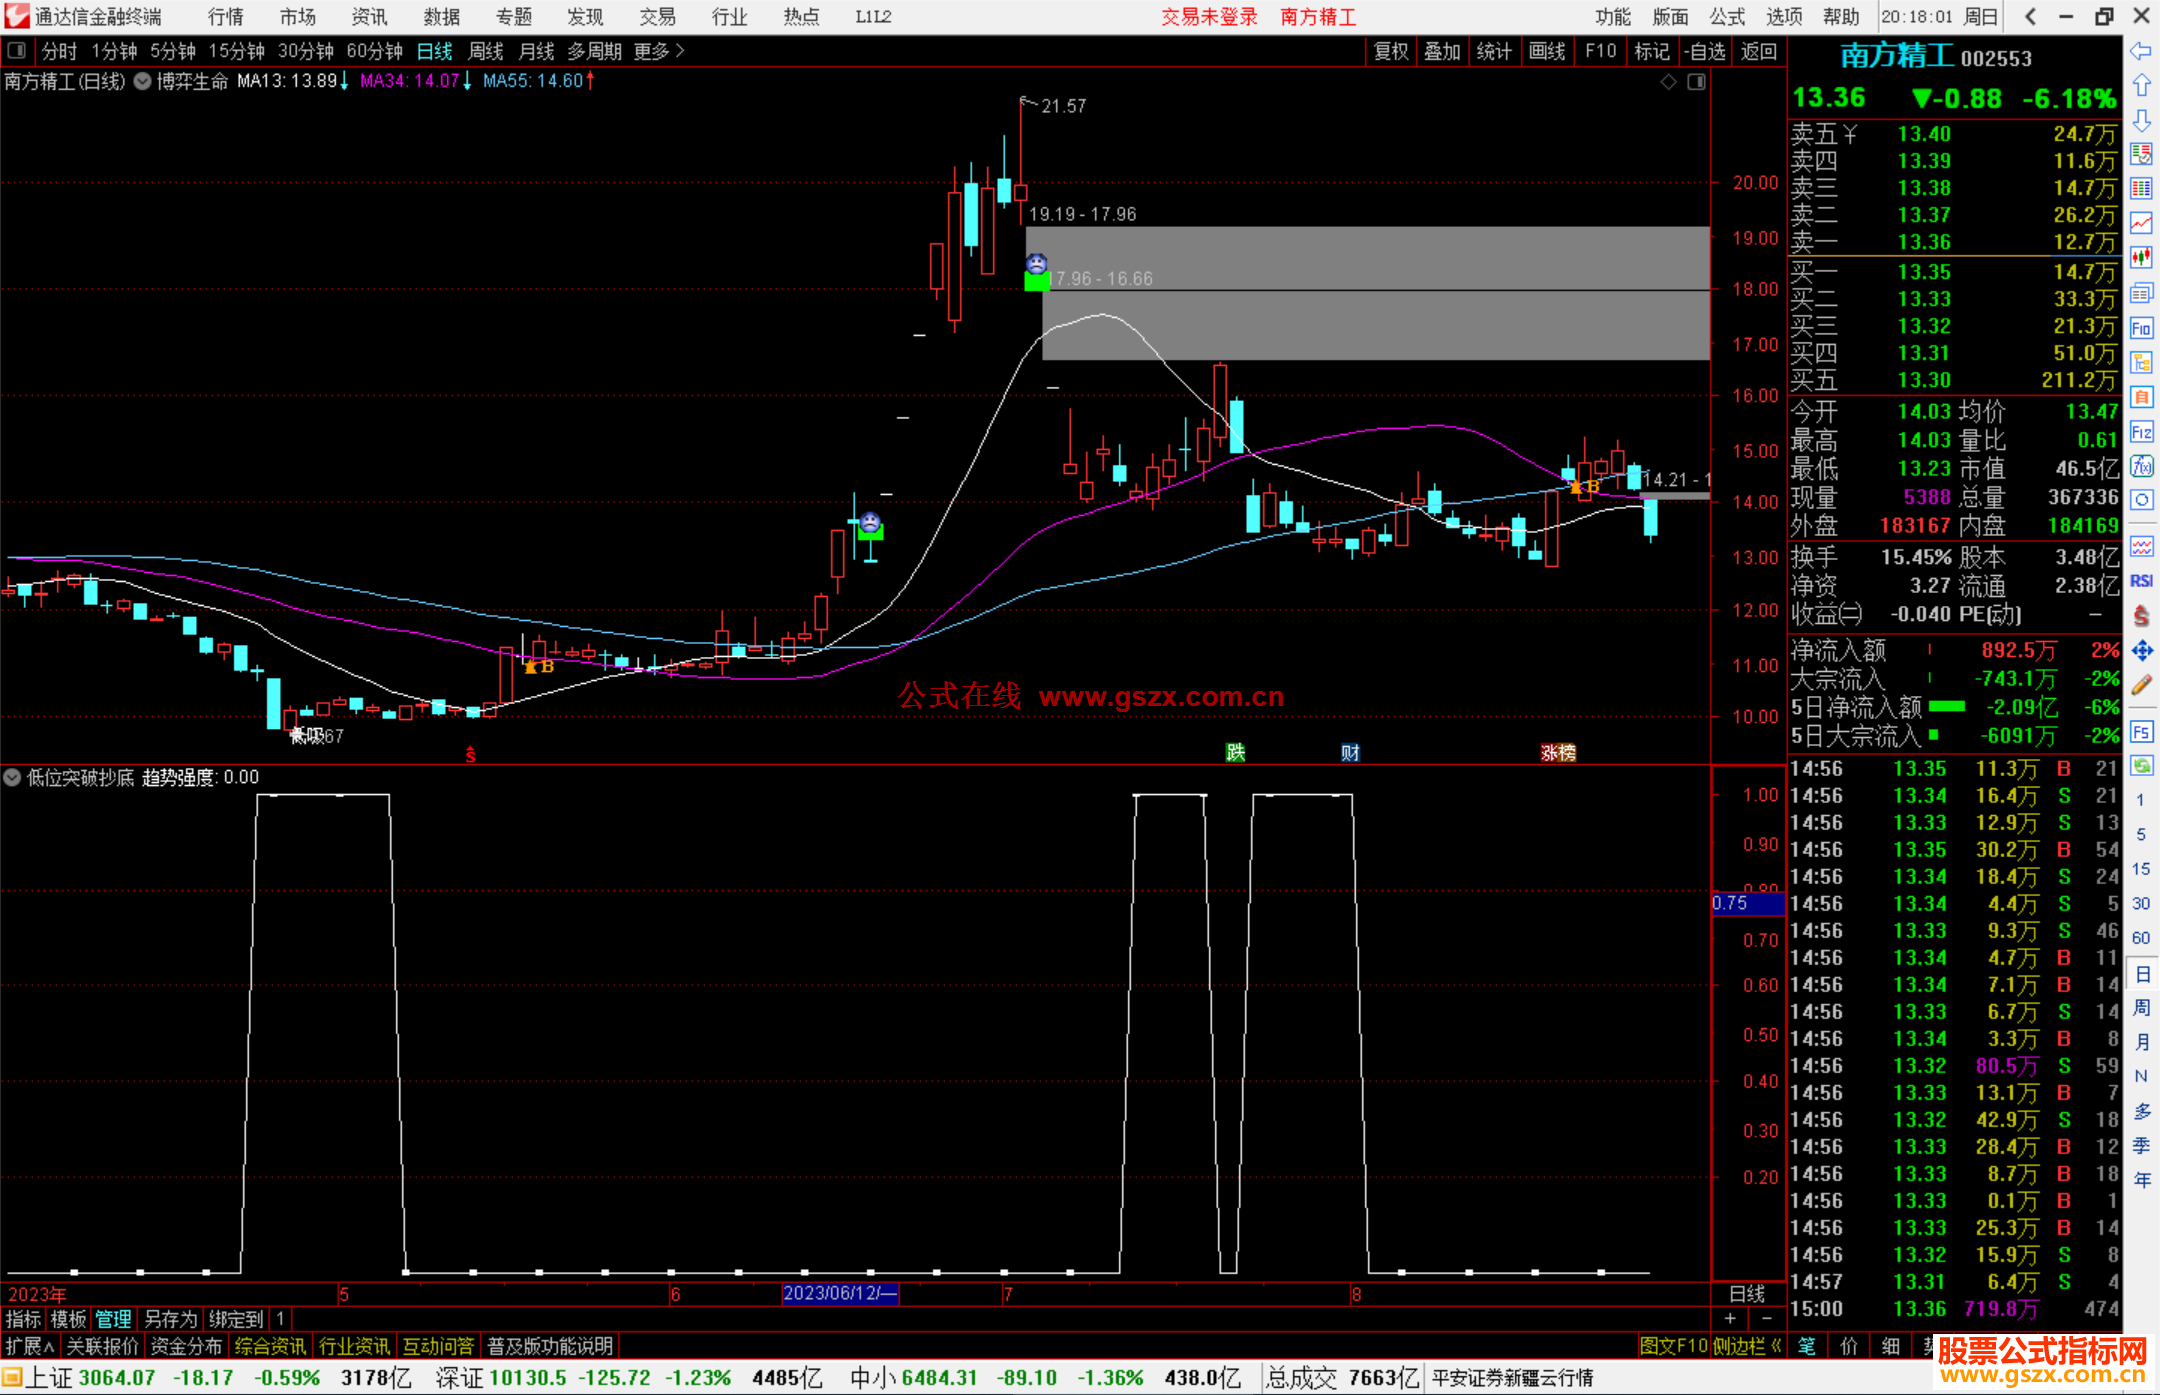Click the four-way move arrows icon
The width and height of the screenshot is (2160, 1395).
pos(2141,651)
